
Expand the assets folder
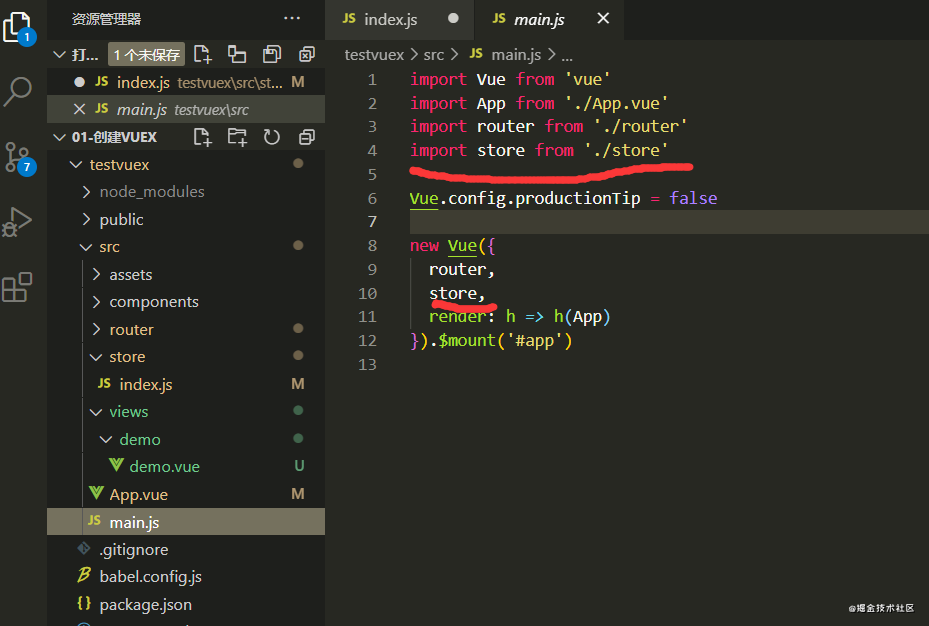pyautogui.click(x=97, y=275)
